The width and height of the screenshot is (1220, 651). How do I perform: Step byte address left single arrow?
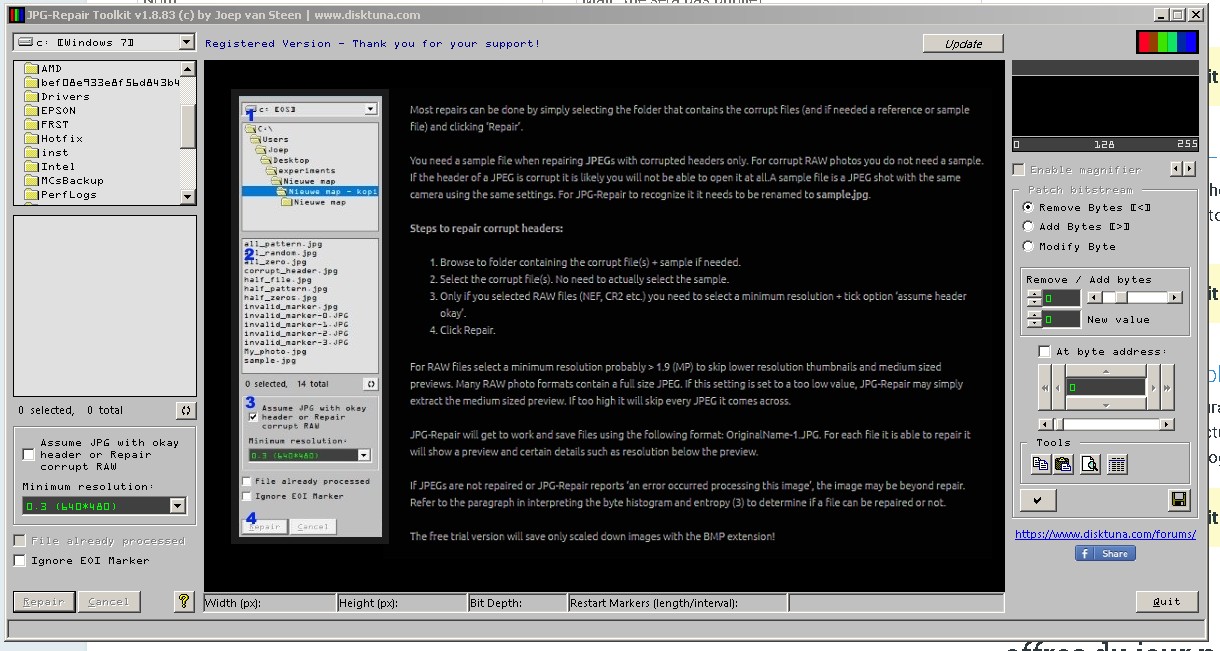(1058, 387)
